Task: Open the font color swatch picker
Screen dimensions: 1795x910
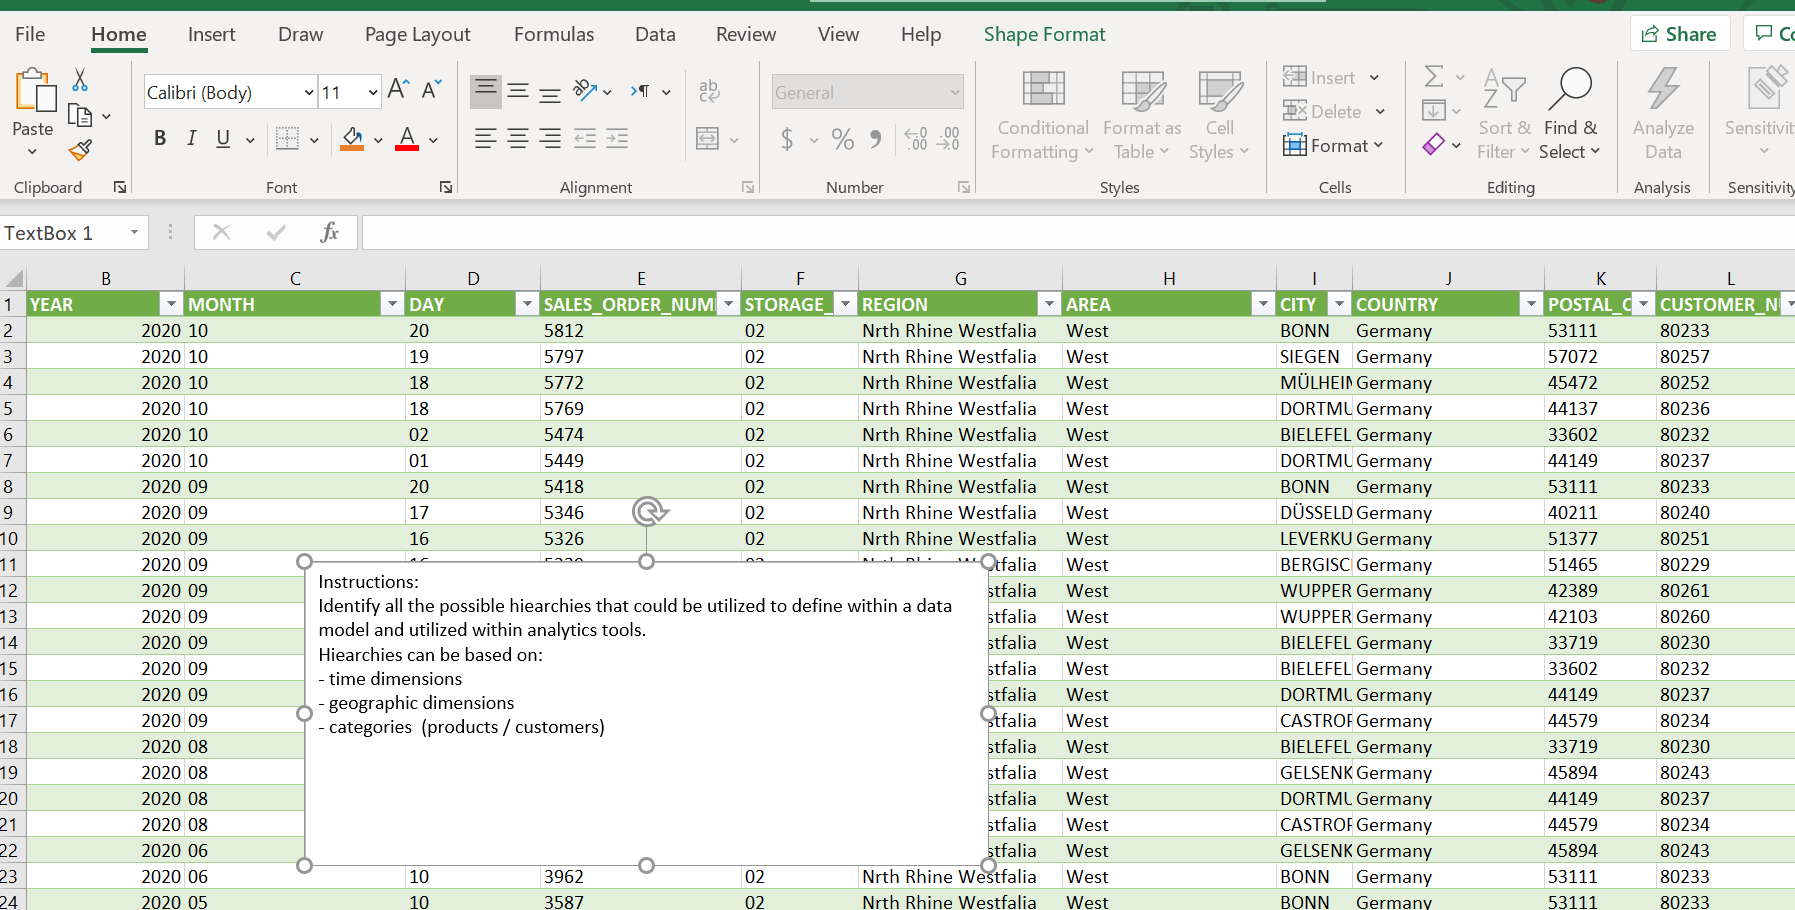Action: (433, 140)
